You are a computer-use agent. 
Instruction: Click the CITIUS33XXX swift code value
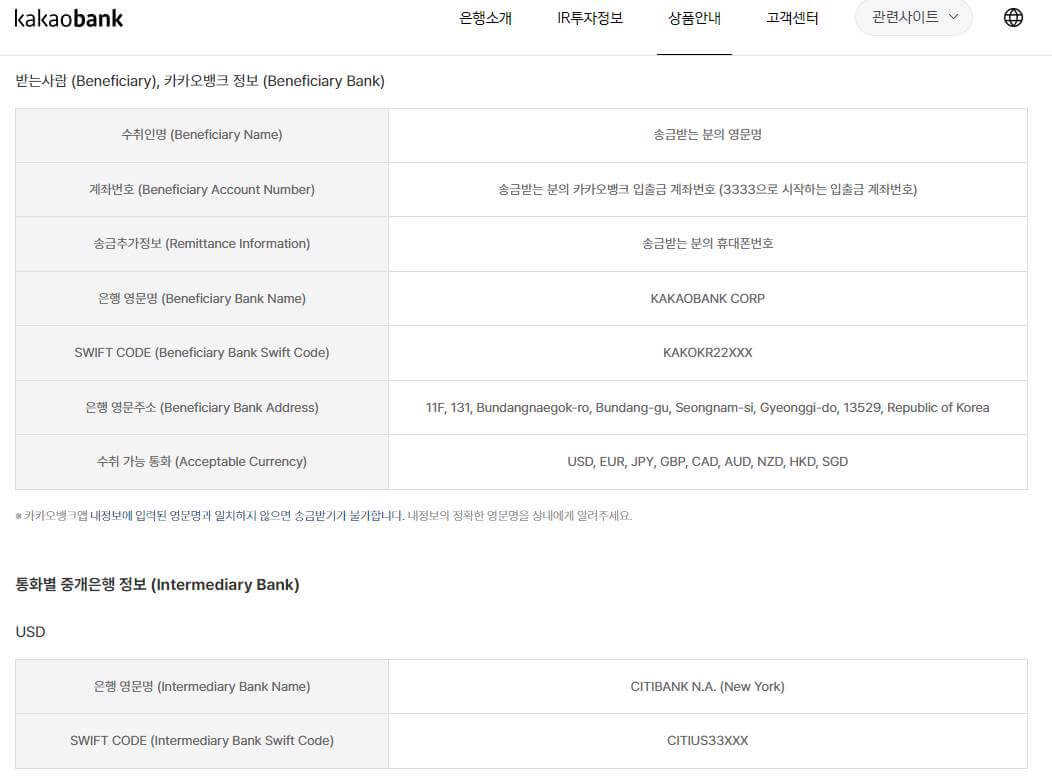[708, 741]
